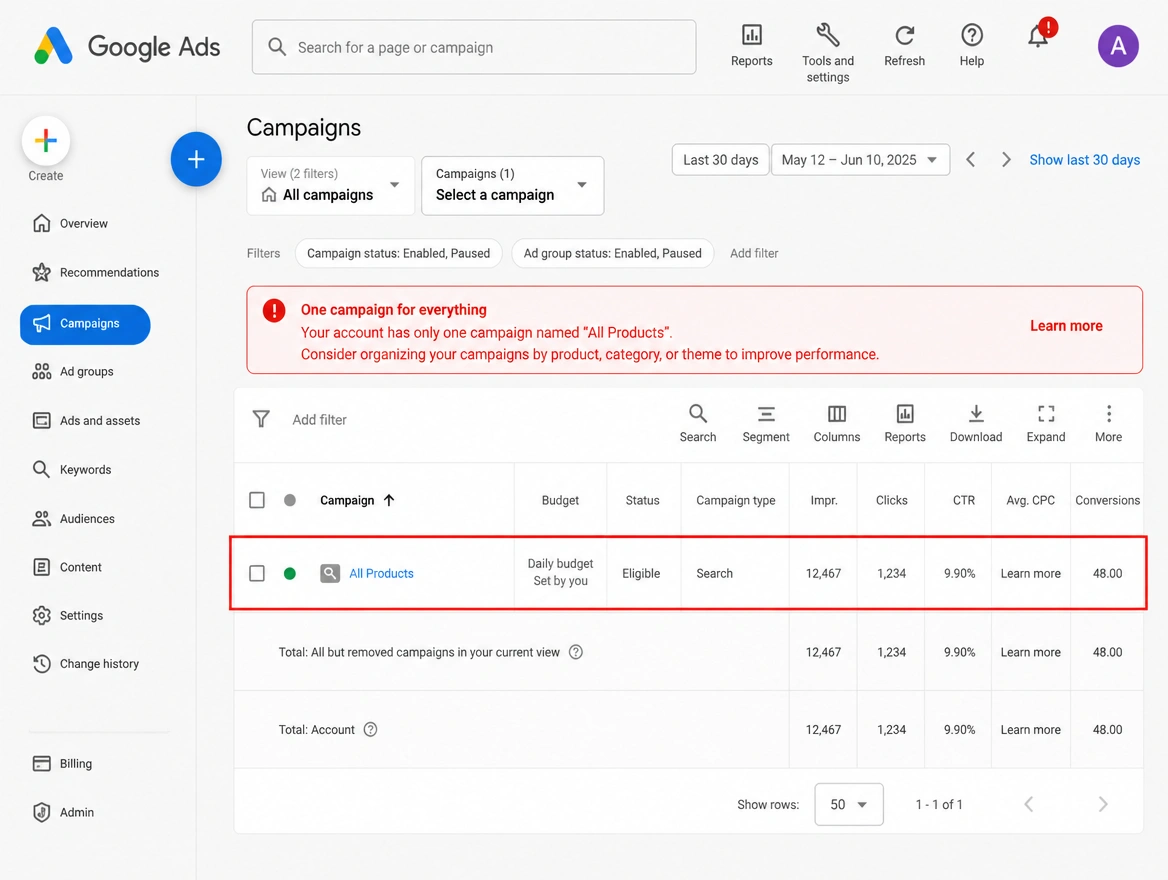
Task: Click help icon beside current view total
Action: 576,652
